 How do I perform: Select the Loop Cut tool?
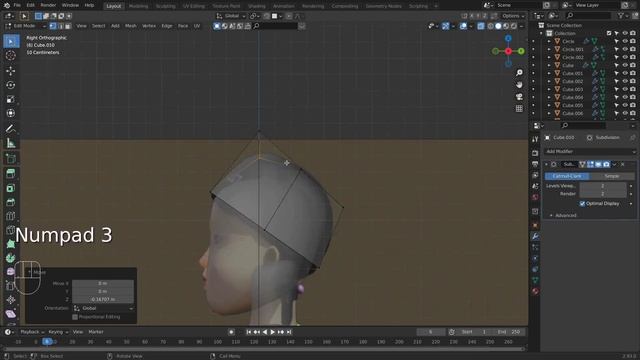[11, 216]
